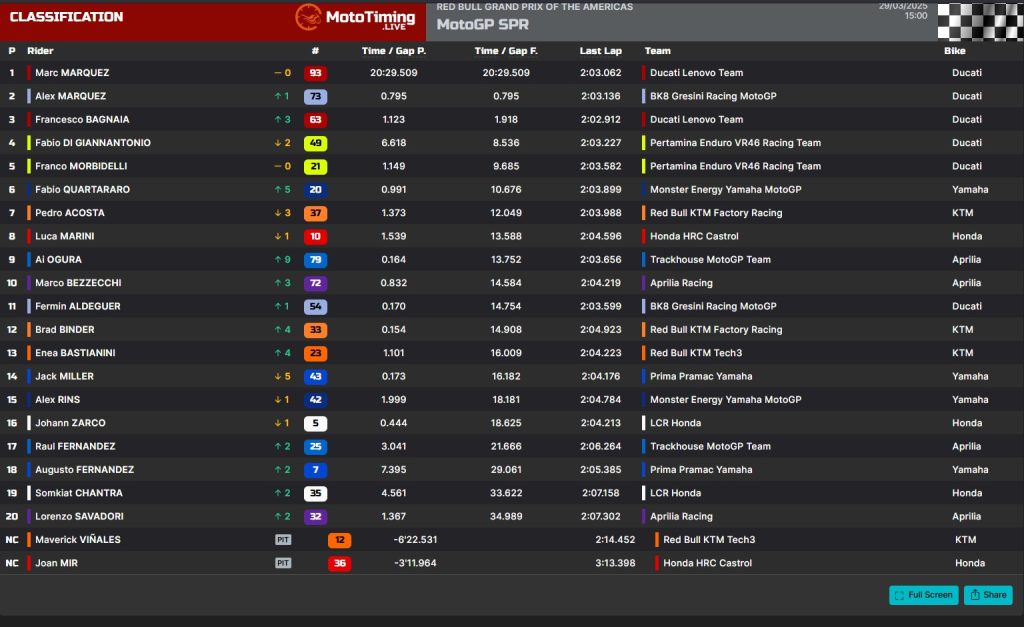Click Marc Marquez's number 93 badge
This screenshot has height=627, width=1024.
[x=315, y=73]
